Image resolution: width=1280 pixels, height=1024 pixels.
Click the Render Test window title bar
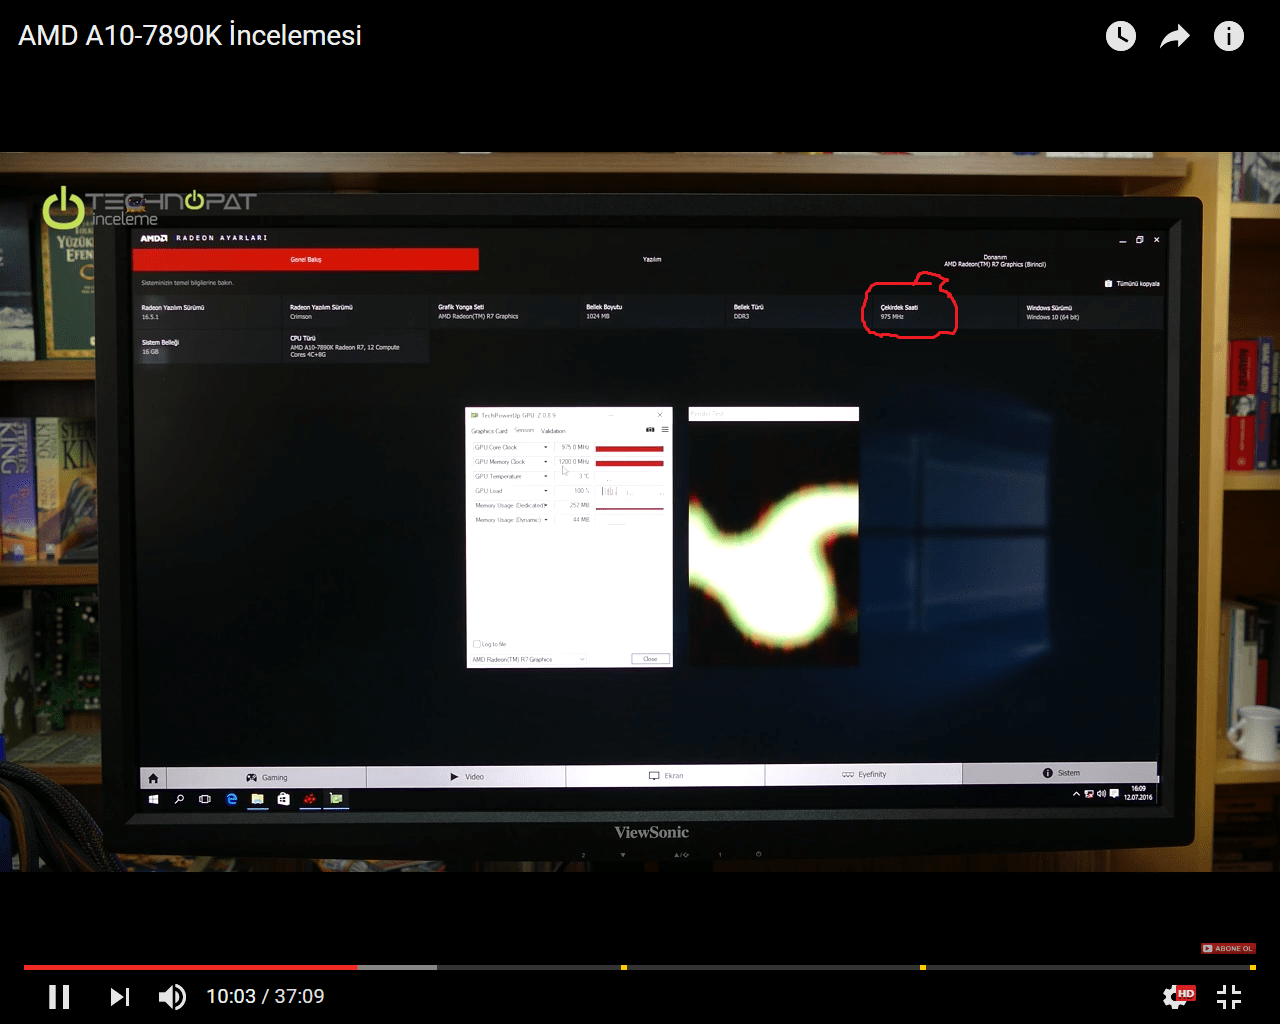[773, 414]
